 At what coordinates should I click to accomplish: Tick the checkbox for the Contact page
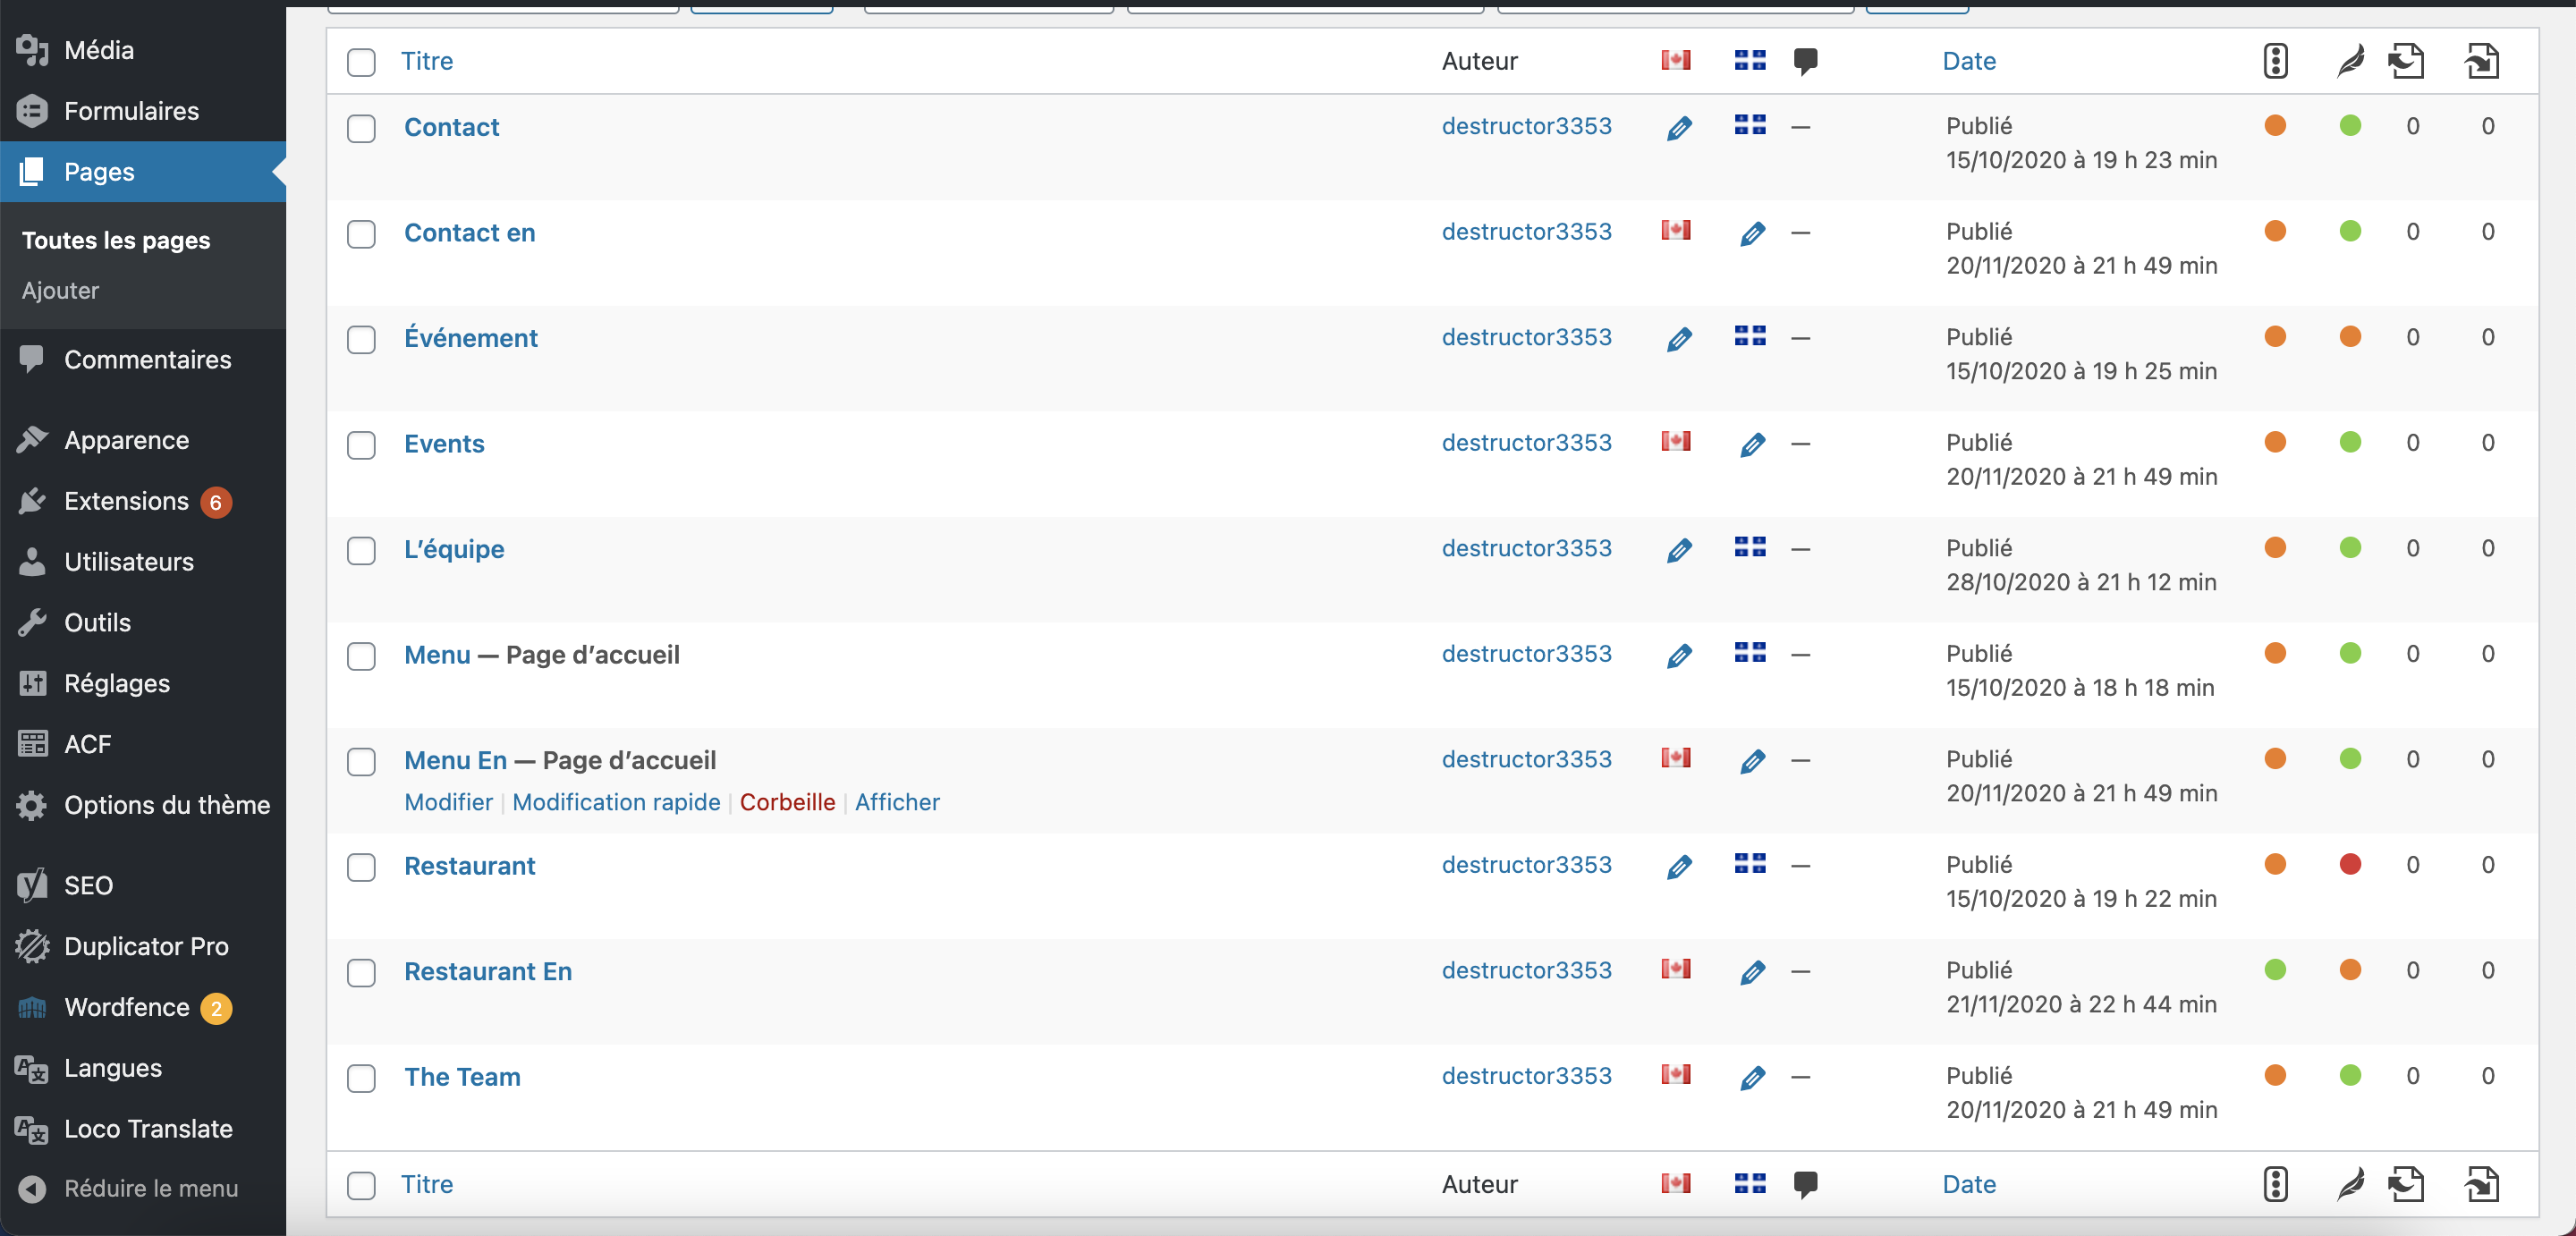[361, 128]
